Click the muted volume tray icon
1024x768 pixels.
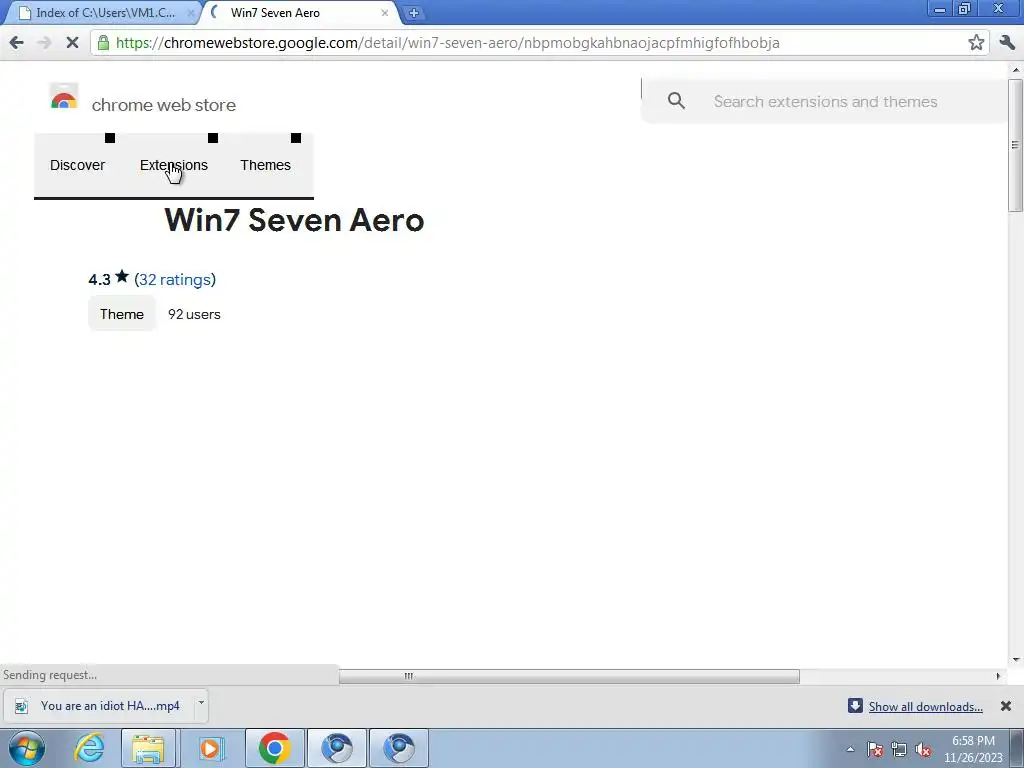923,749
